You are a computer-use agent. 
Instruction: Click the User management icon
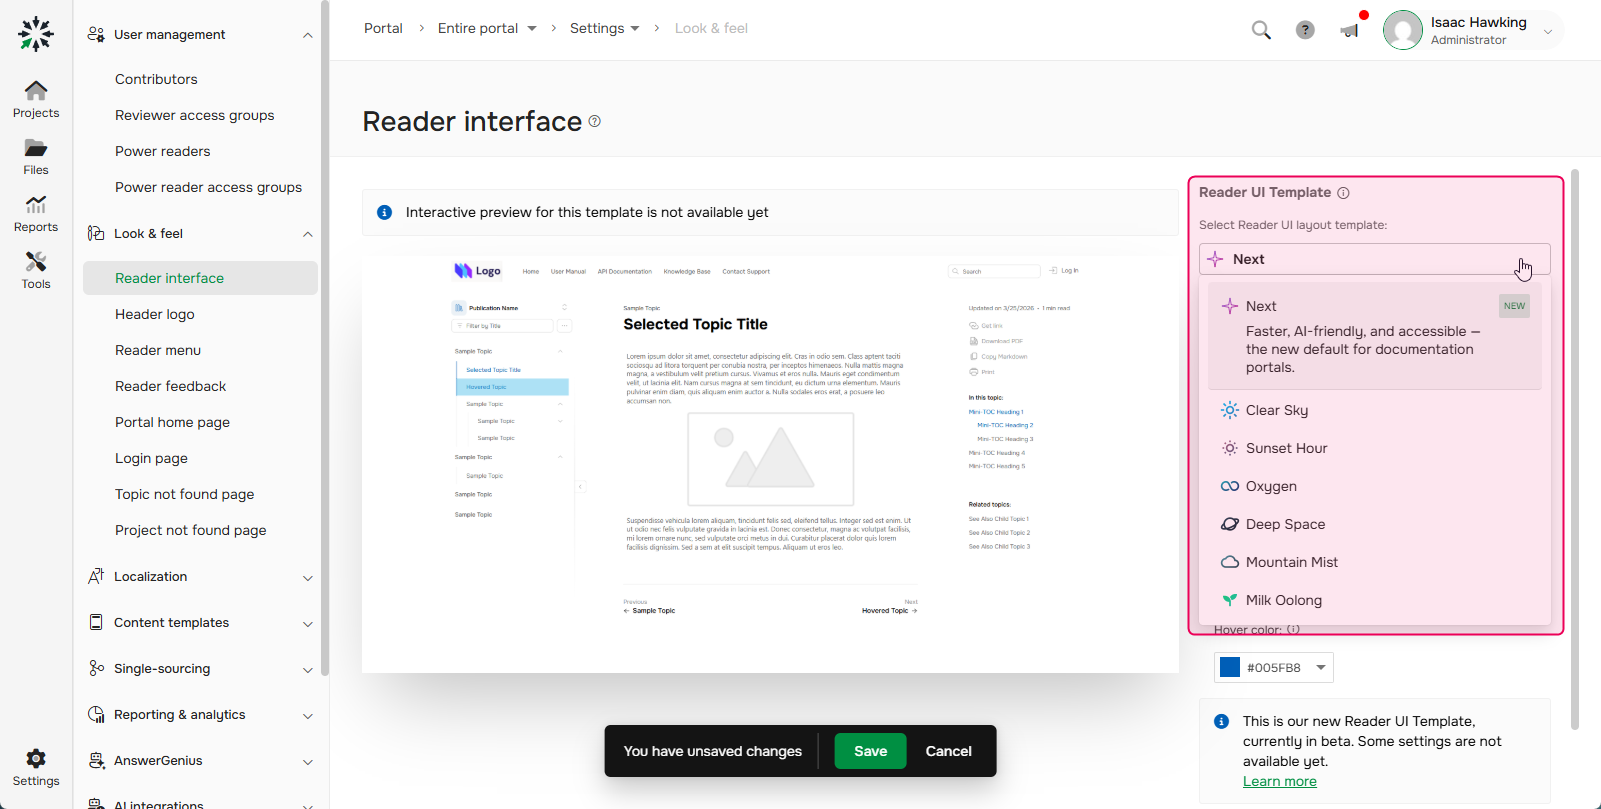coord(96,34)
